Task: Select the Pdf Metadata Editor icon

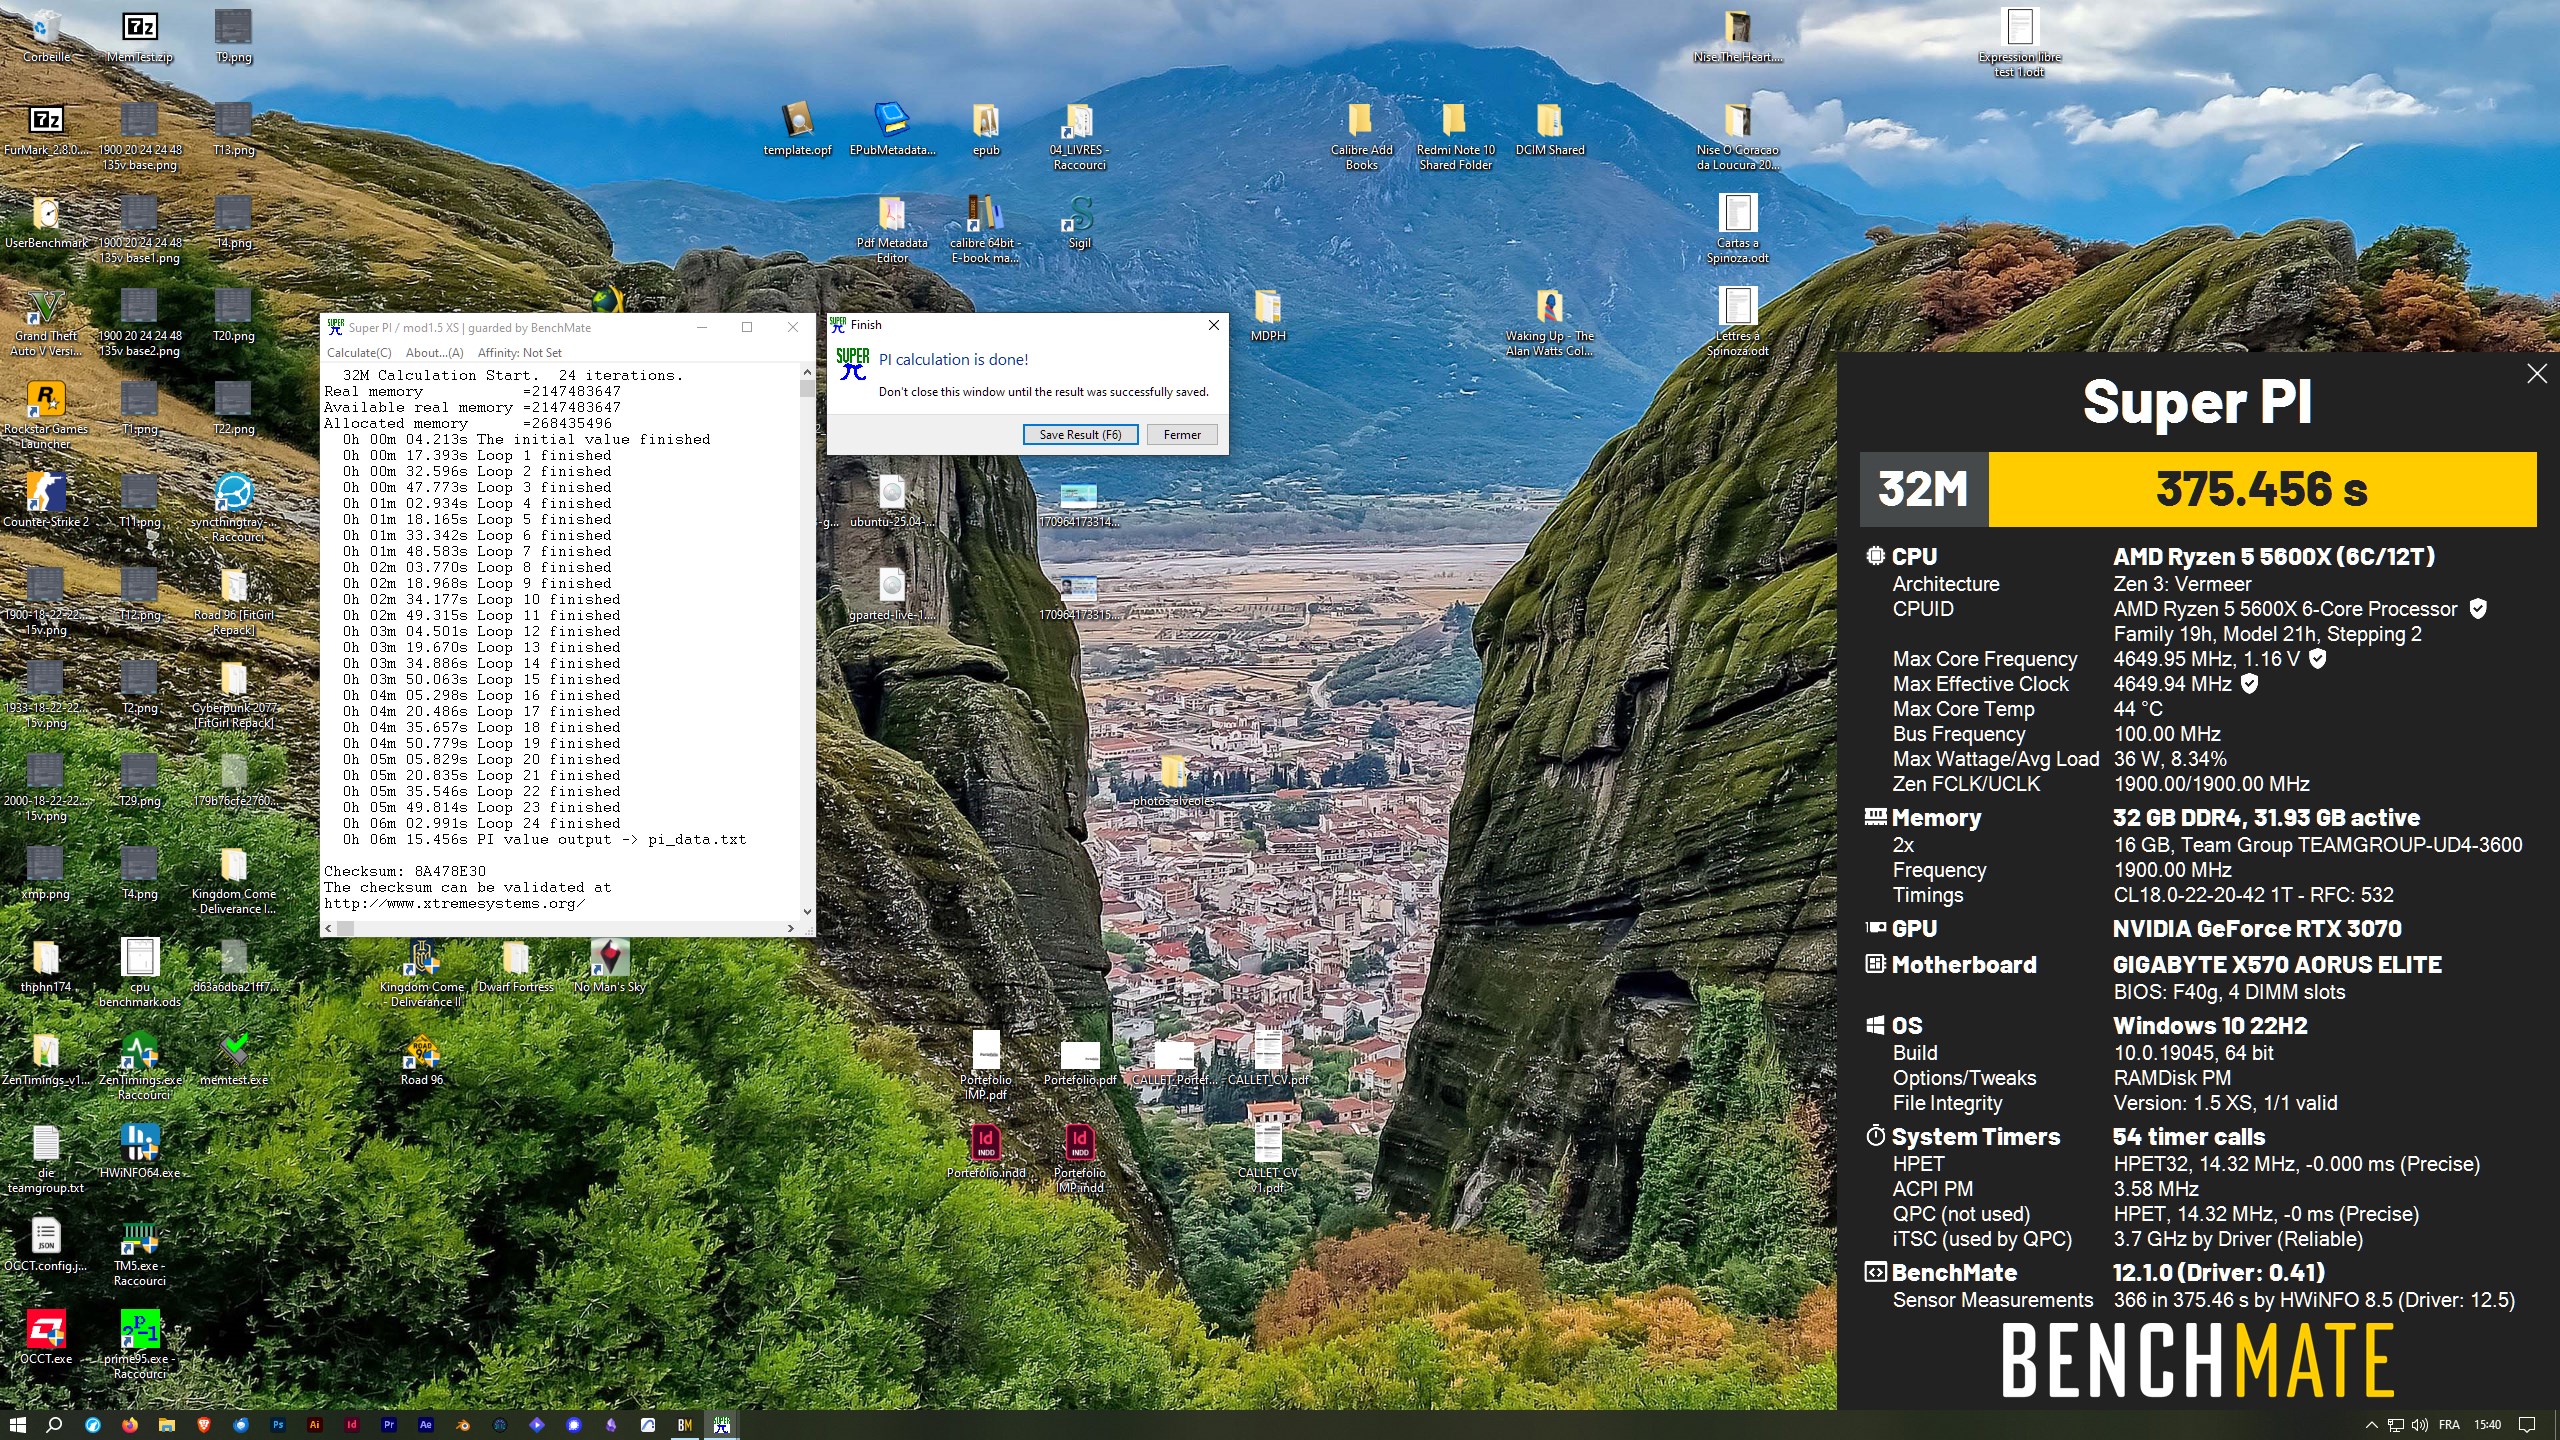Action: coord(892,229)
